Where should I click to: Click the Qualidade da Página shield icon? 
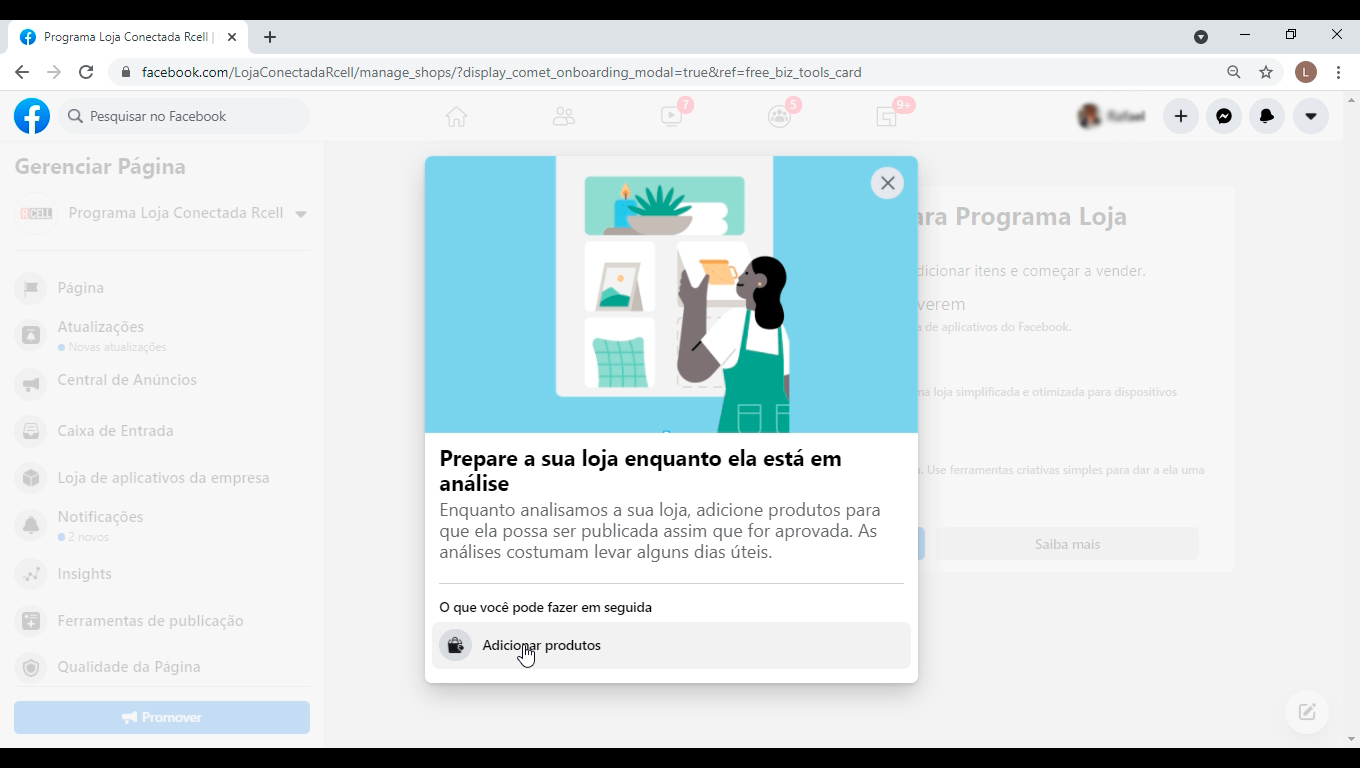coord(31,667)
